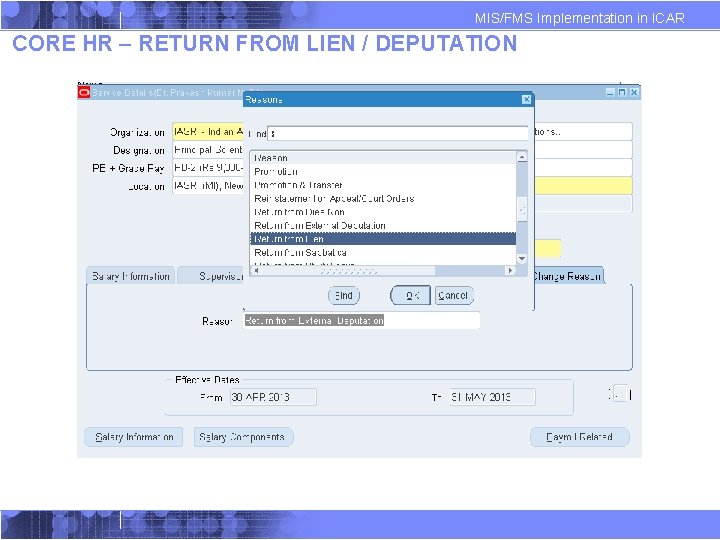Click the PB + Grade Pay field

point(208,168)
